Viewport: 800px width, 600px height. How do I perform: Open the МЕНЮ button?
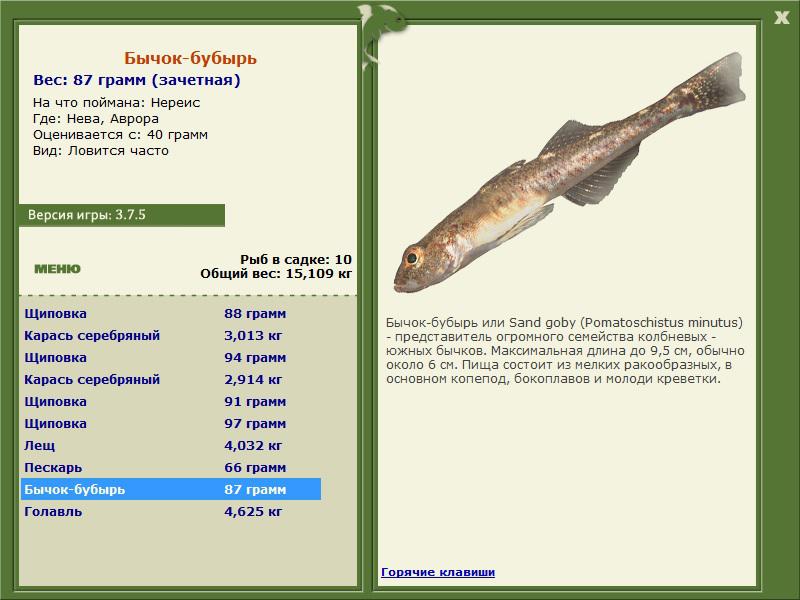pos(57,269)
